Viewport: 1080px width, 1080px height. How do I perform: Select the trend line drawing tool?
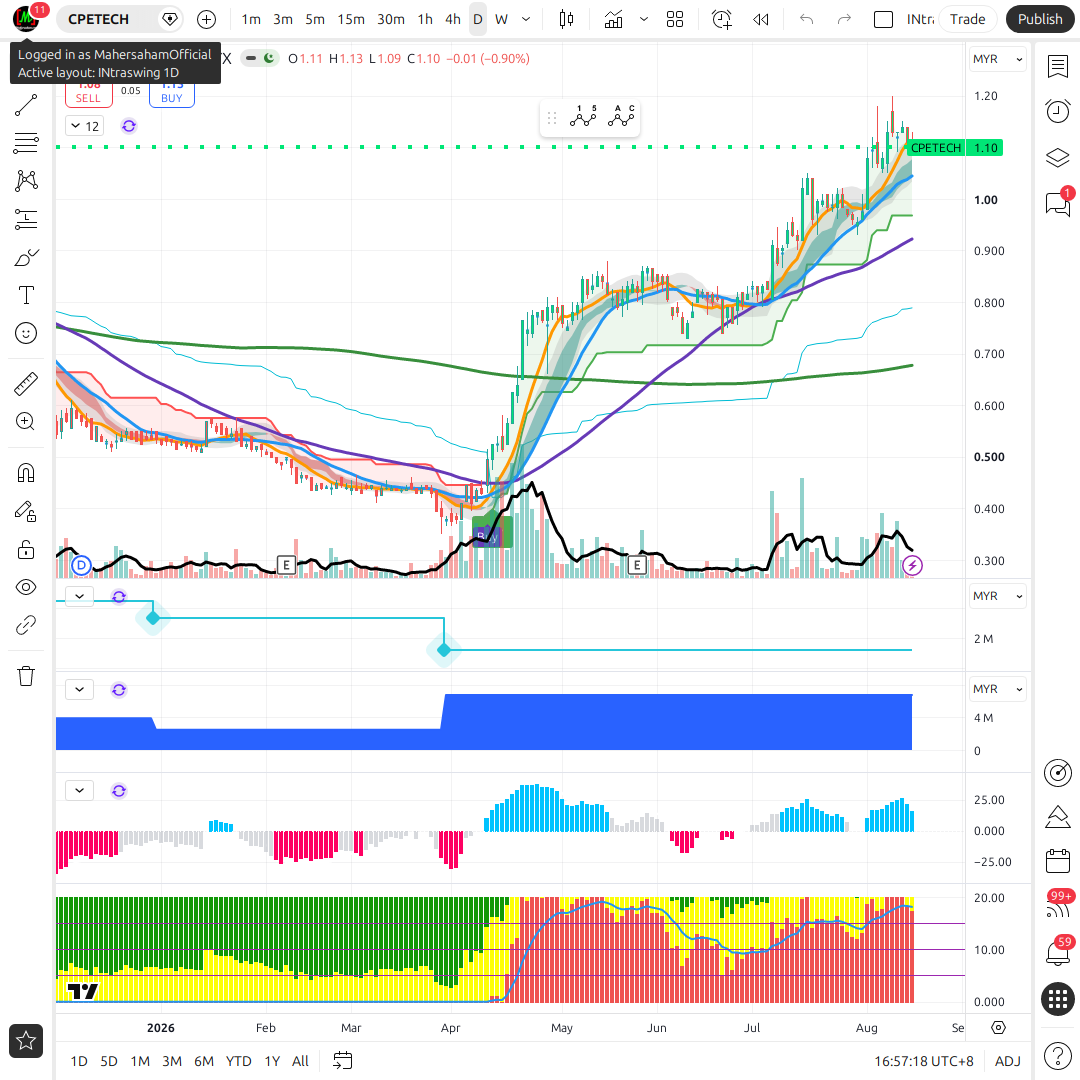(26, 105)
